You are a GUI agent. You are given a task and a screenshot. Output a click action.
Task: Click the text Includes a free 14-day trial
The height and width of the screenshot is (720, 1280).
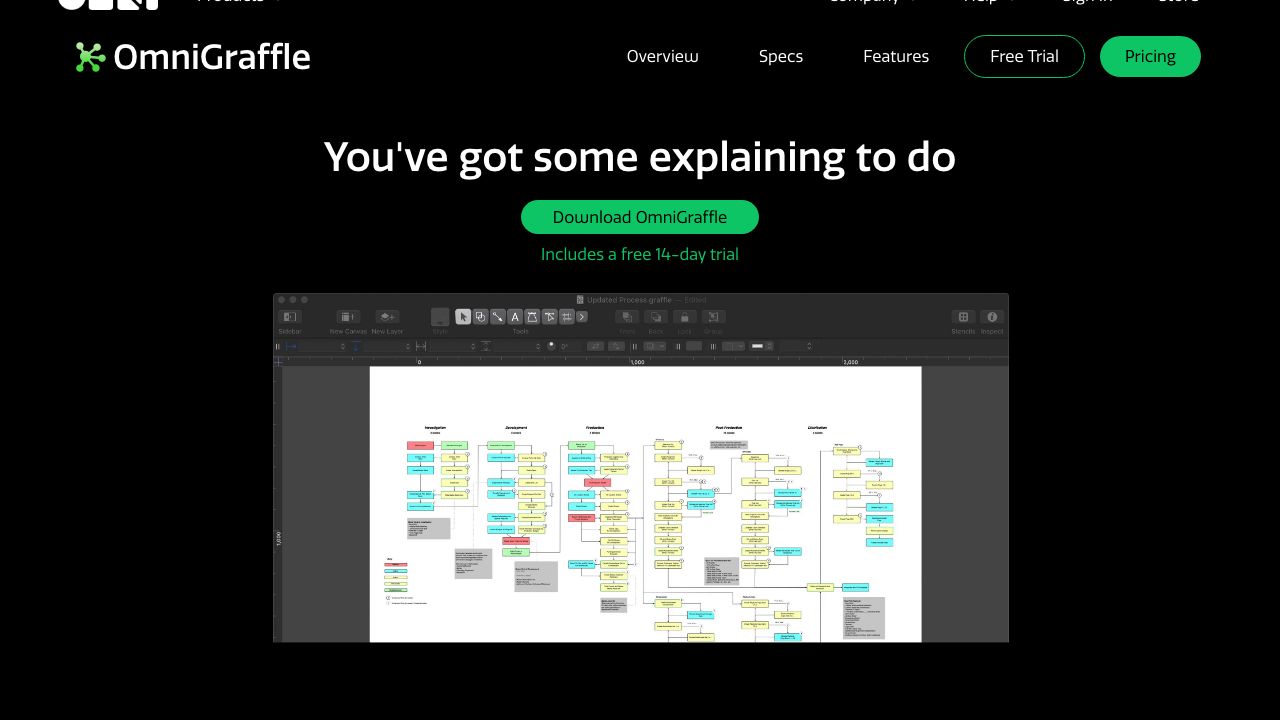point(640,254)
